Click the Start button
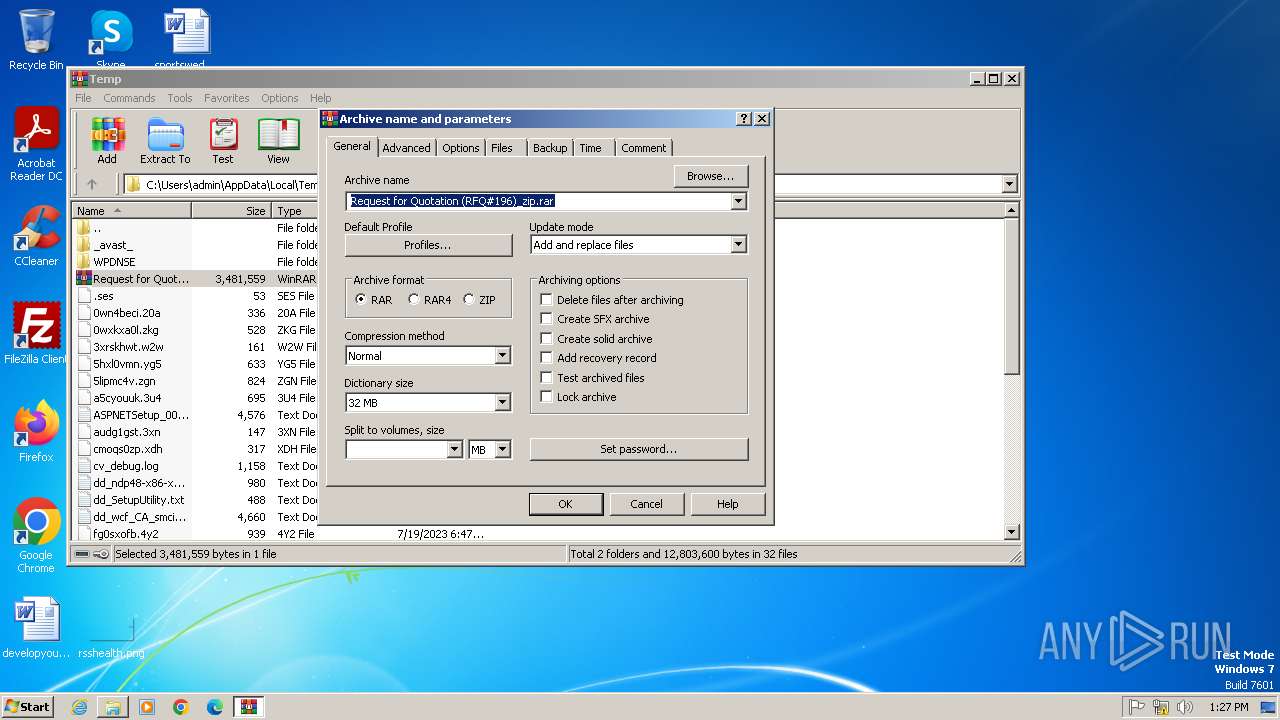 tap(28, 707)
